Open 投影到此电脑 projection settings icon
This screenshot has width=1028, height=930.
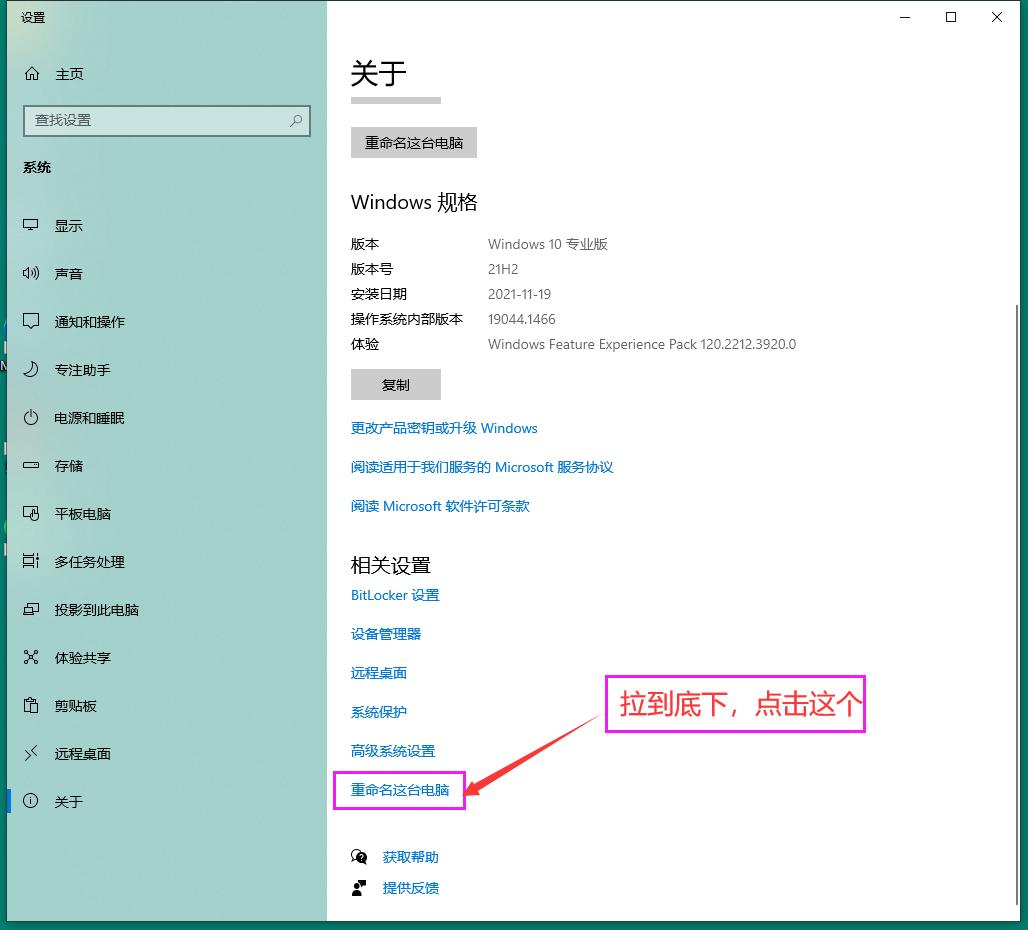pos(31,610)
